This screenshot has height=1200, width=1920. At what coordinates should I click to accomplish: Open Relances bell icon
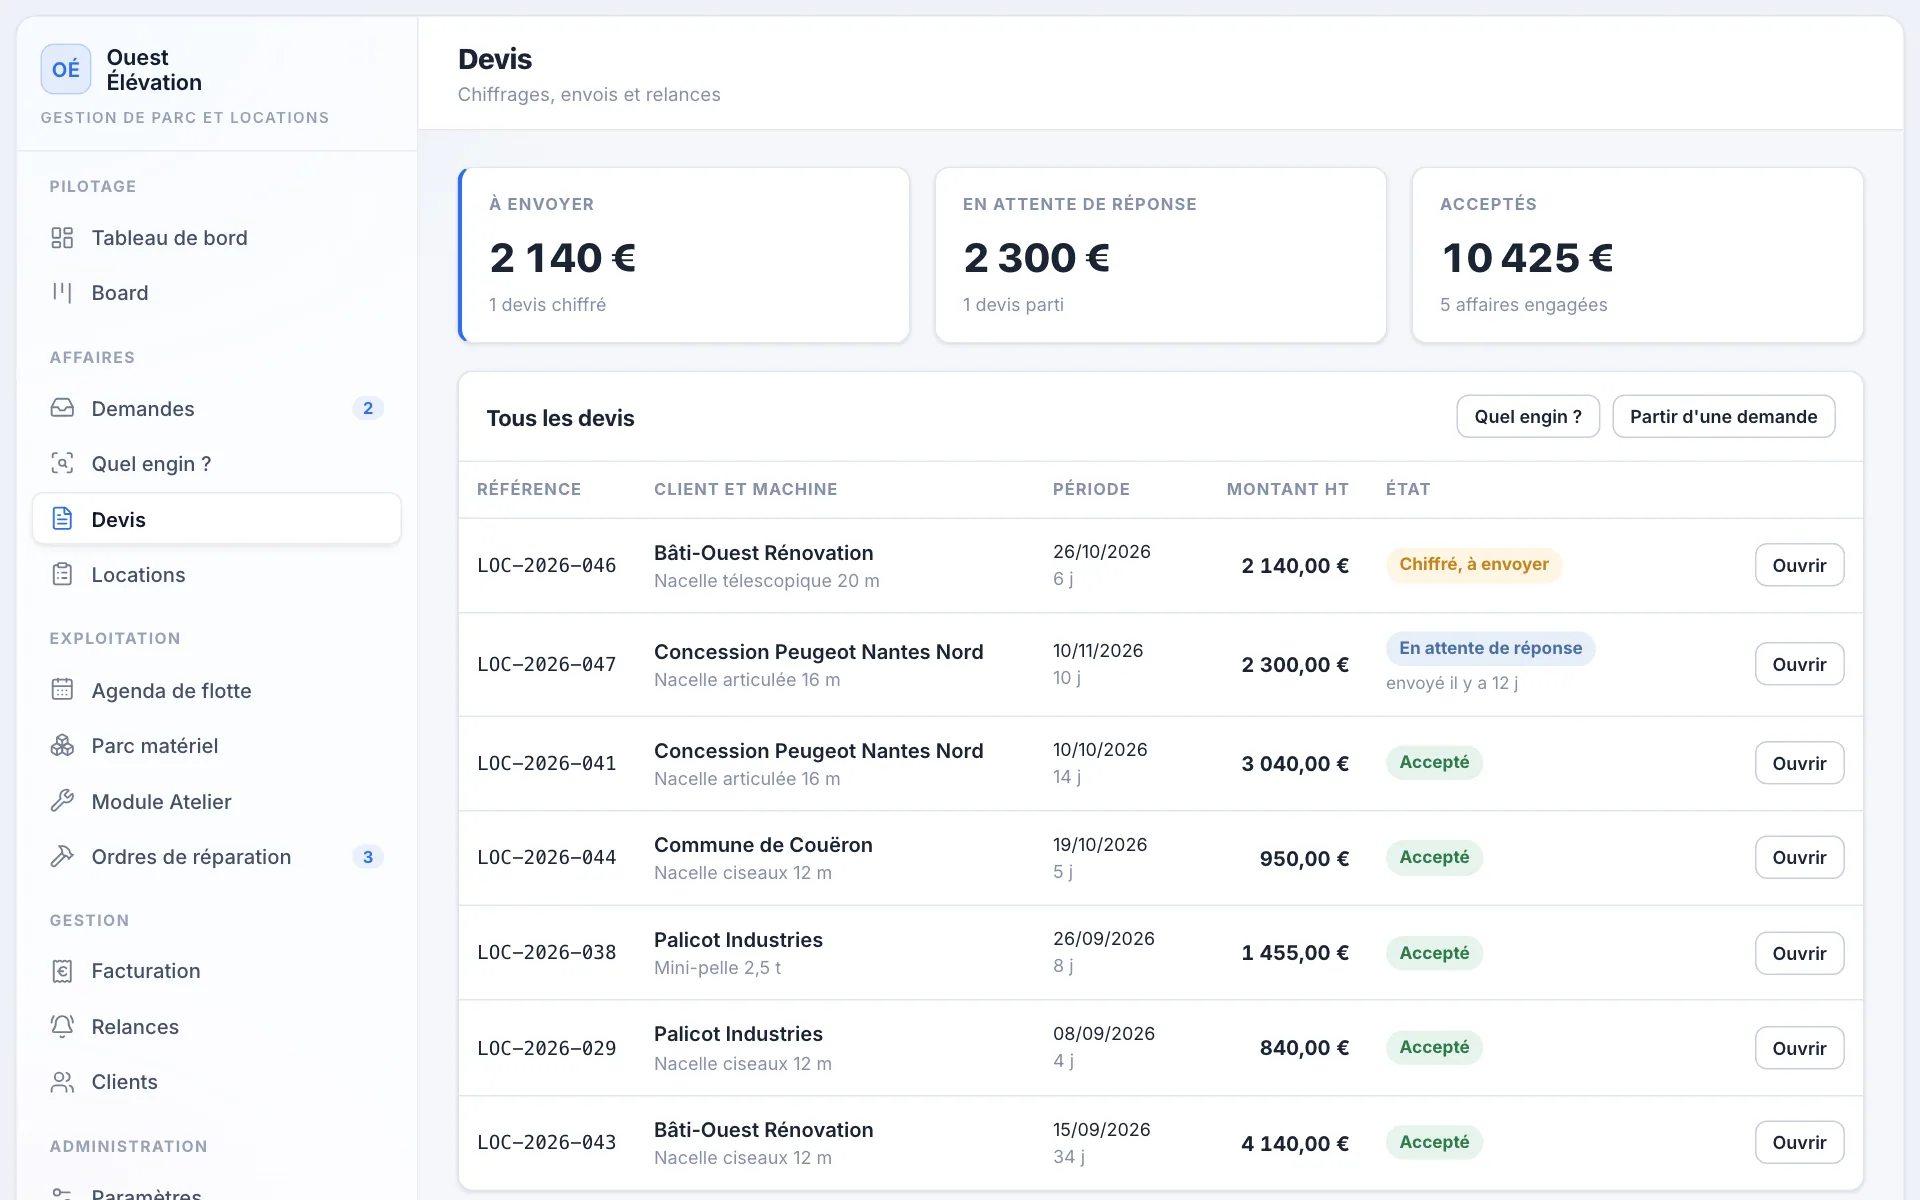click(x=62, y=1026)
